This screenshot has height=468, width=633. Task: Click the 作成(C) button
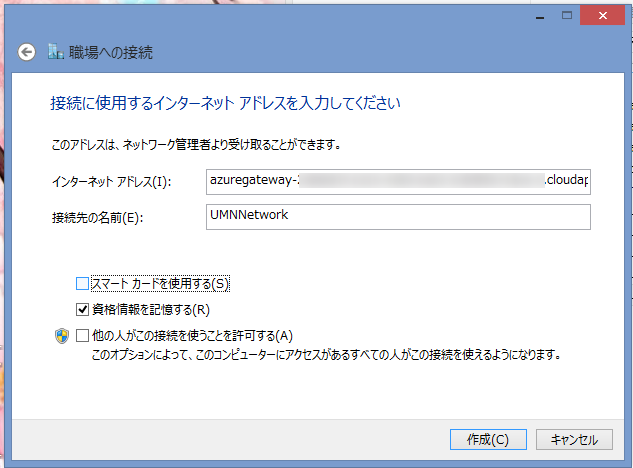488,439
